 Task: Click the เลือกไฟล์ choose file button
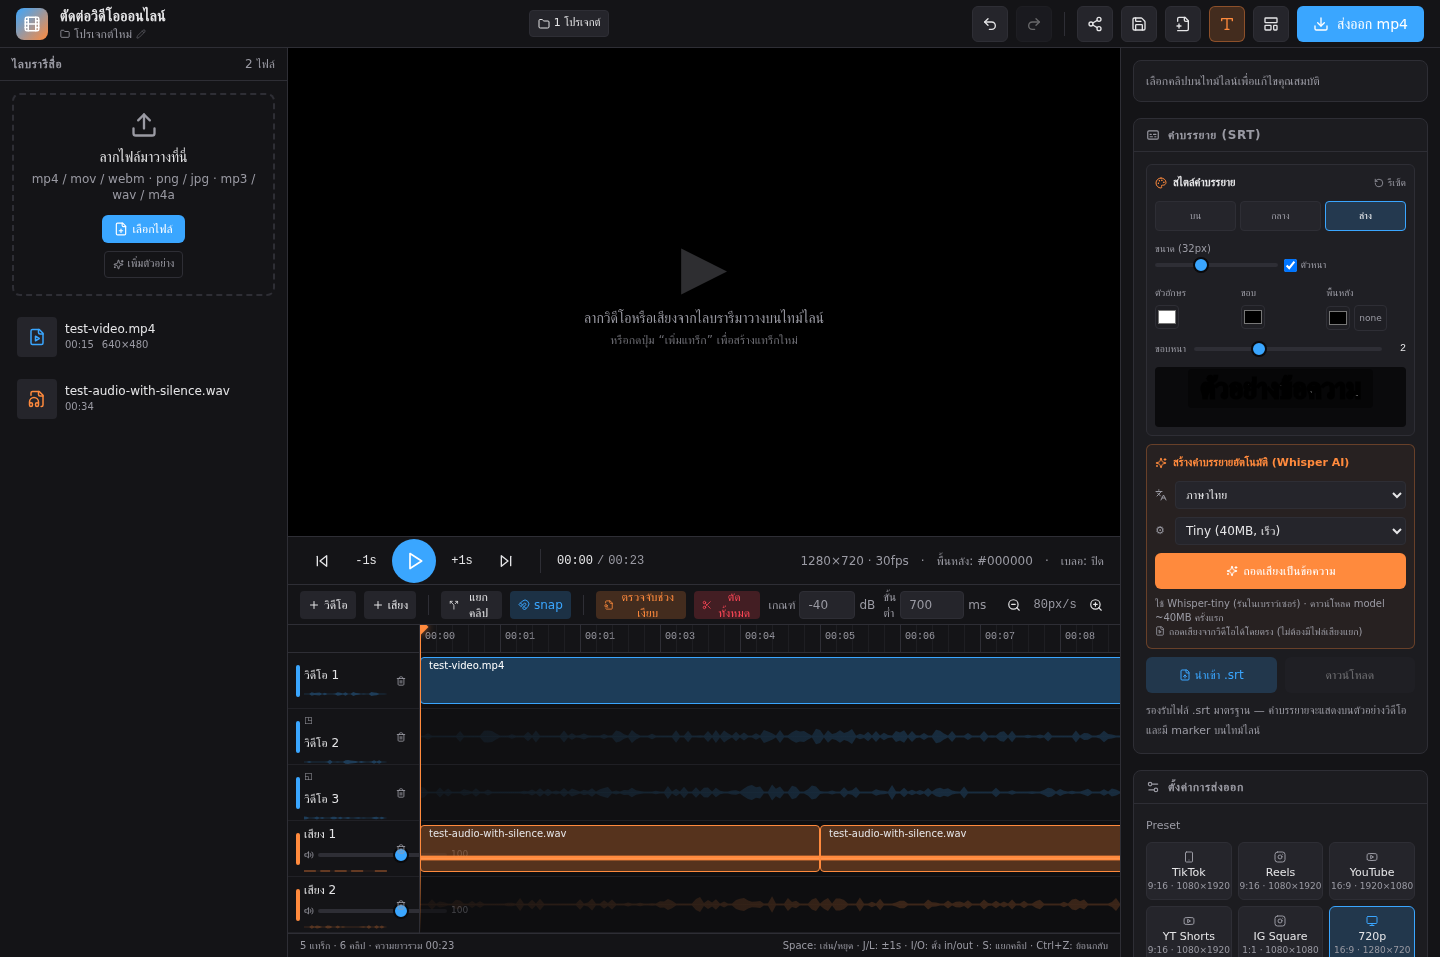[143, 229]
